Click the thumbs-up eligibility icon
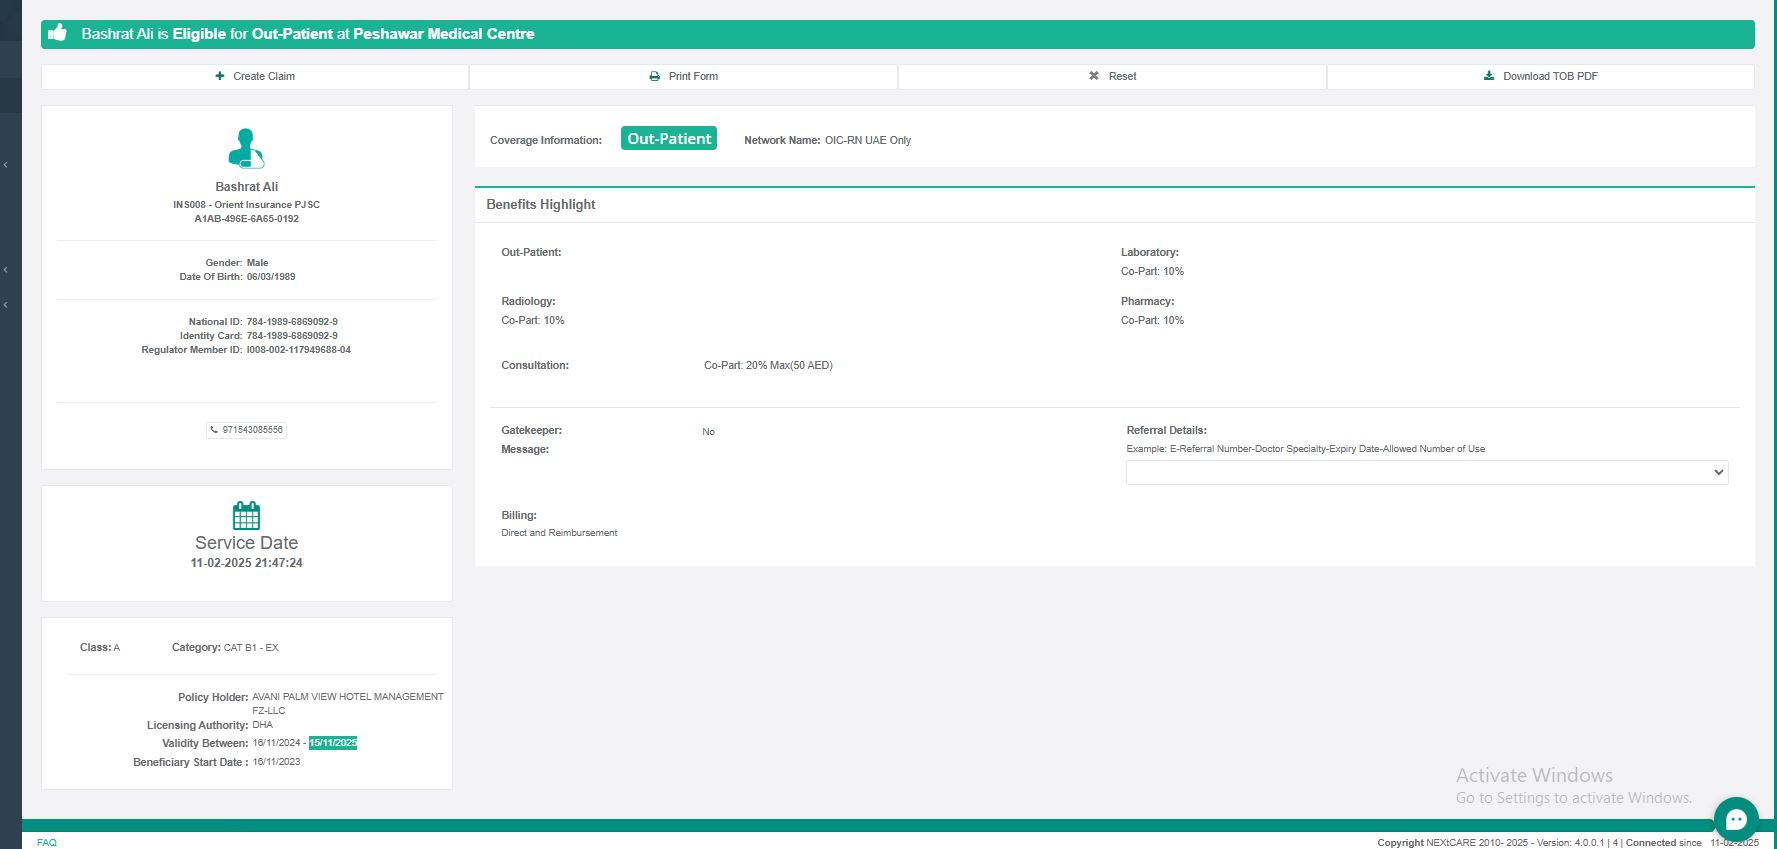The image size is (1777, 849). click(58, 33)
